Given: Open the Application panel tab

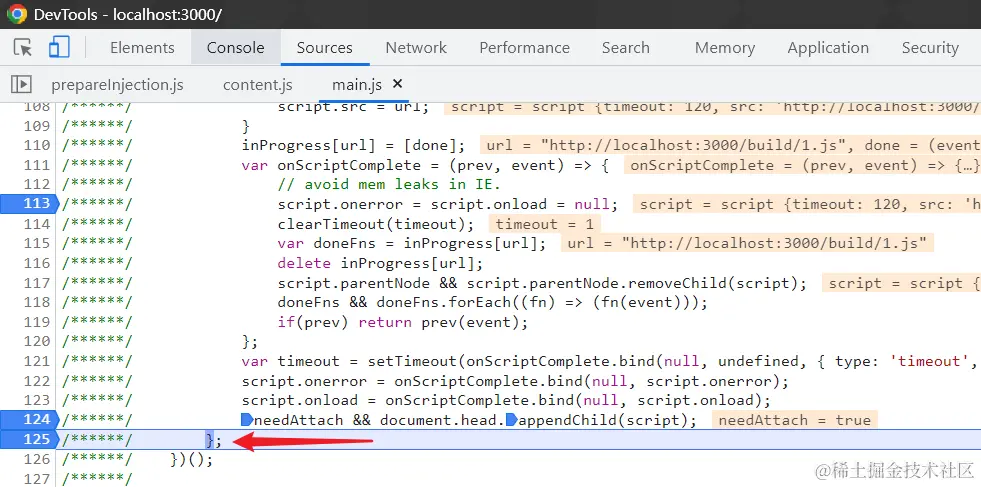Looking at the screenshot, I should pyautogui.click(x=828, y=48).
